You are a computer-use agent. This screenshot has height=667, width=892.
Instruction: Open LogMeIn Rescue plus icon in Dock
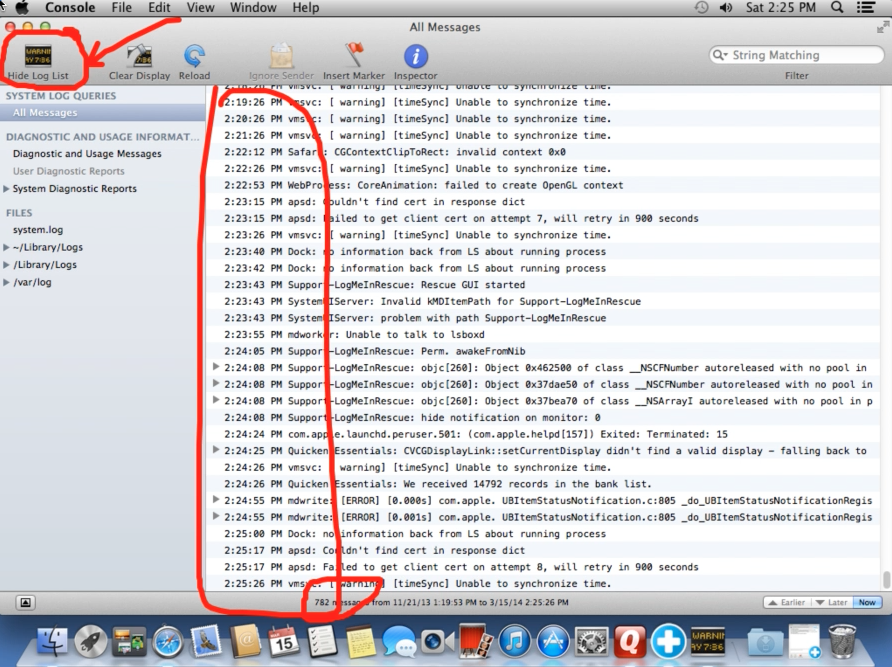668,641
